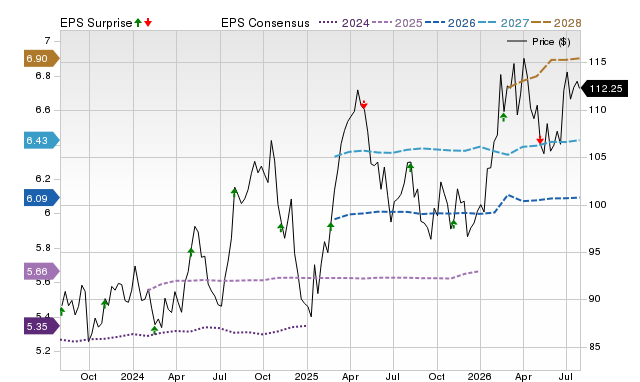Click the red down arrow in the EPS Surprise legend
This screenshot has height=382, width=640.
(x=148, y=23)
